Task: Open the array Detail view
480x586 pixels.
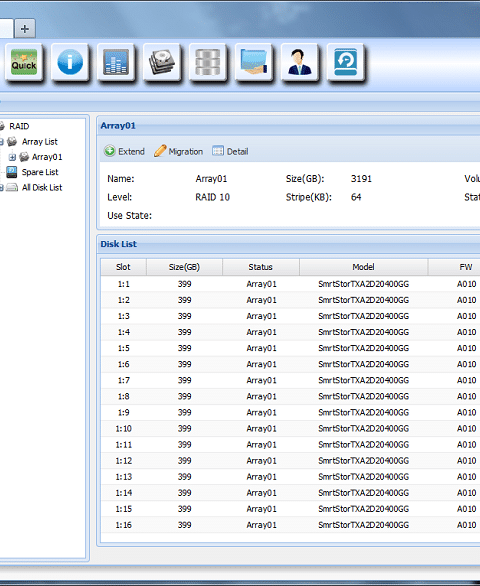Action: (230, 151)
